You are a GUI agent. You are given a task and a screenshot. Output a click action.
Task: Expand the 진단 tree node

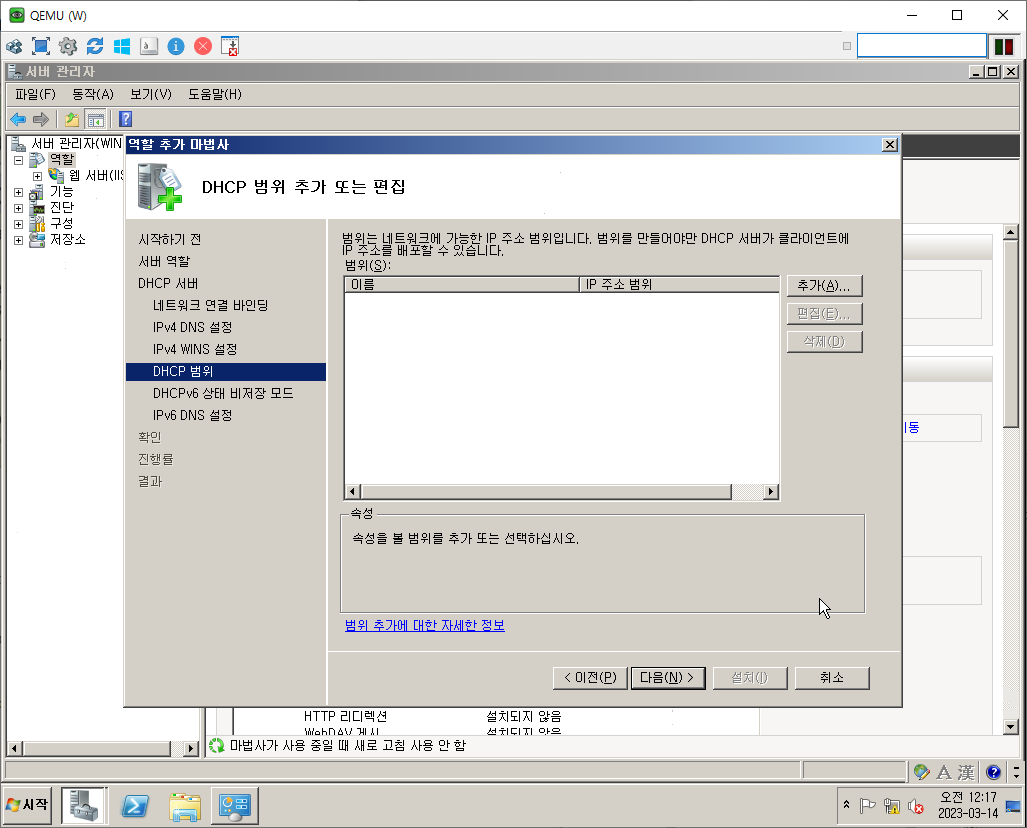(18, 208)
